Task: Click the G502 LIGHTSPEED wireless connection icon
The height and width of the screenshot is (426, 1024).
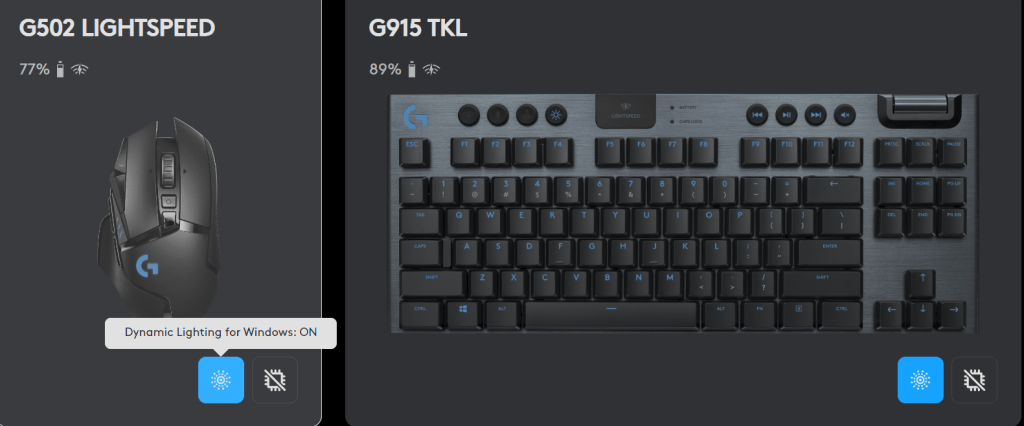Action: (80, 69)
